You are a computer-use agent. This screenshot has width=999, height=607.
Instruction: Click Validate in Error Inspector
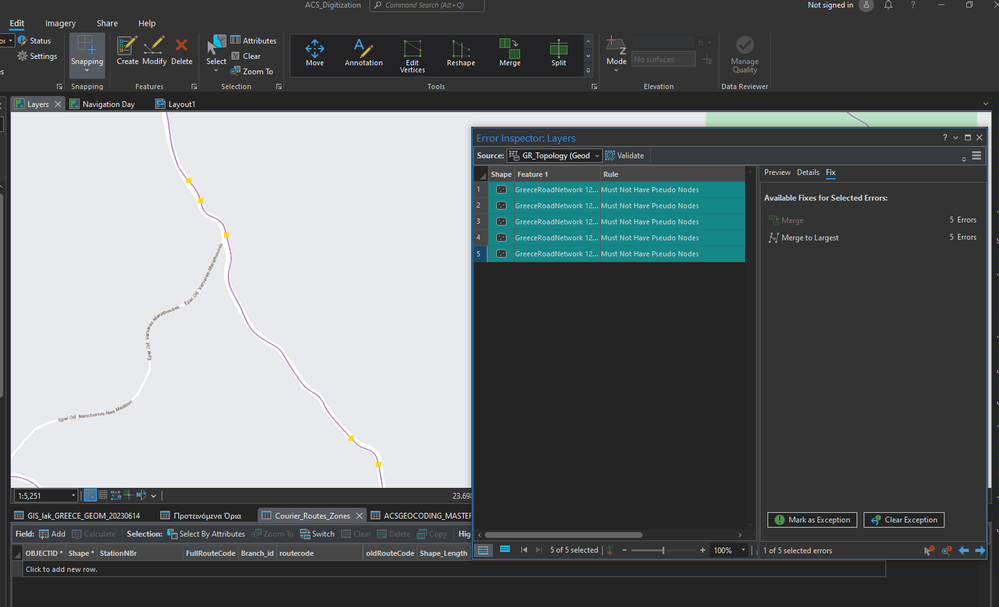625,156
